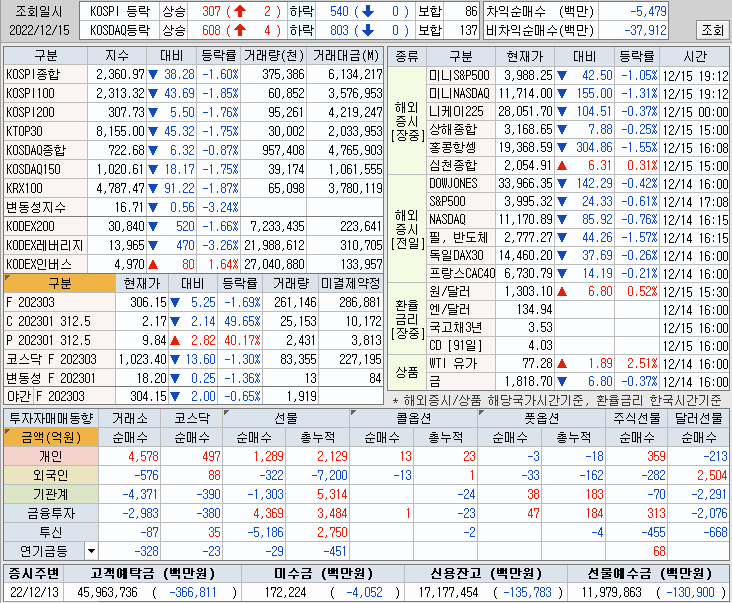Click the blue down triangle in KOSPI종합 row
The width and height of the screenshot is (732, 603).
153,74
